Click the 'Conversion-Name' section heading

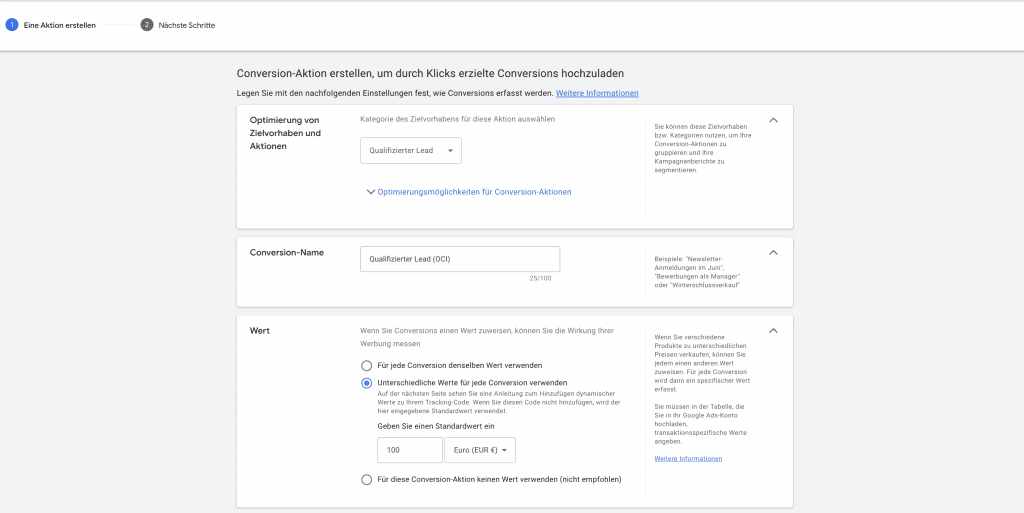tap(286, 253)
